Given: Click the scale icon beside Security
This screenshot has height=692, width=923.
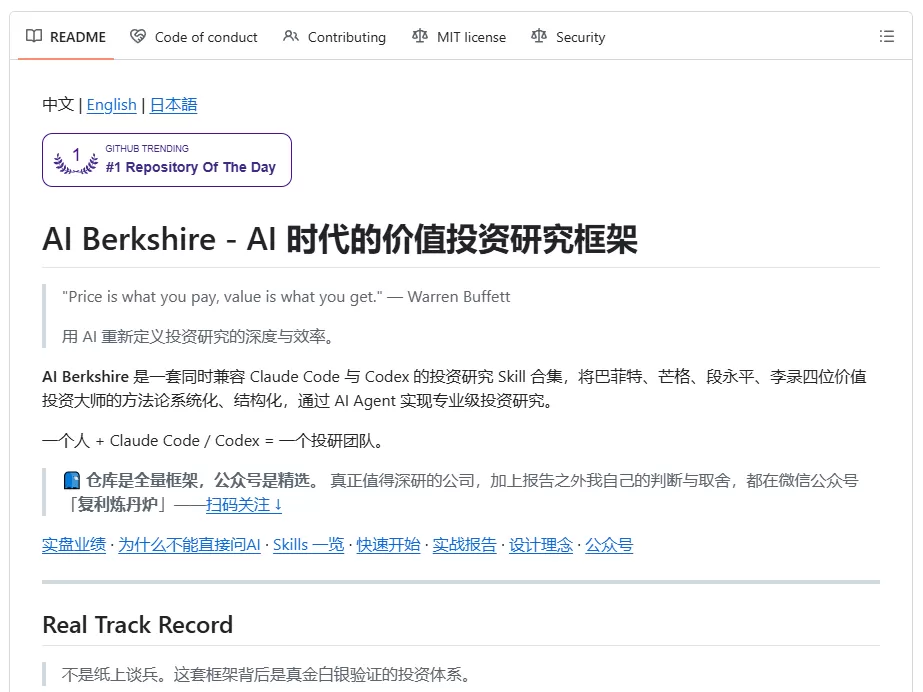Looking at the screenshot, I should (x=539, y=36).
